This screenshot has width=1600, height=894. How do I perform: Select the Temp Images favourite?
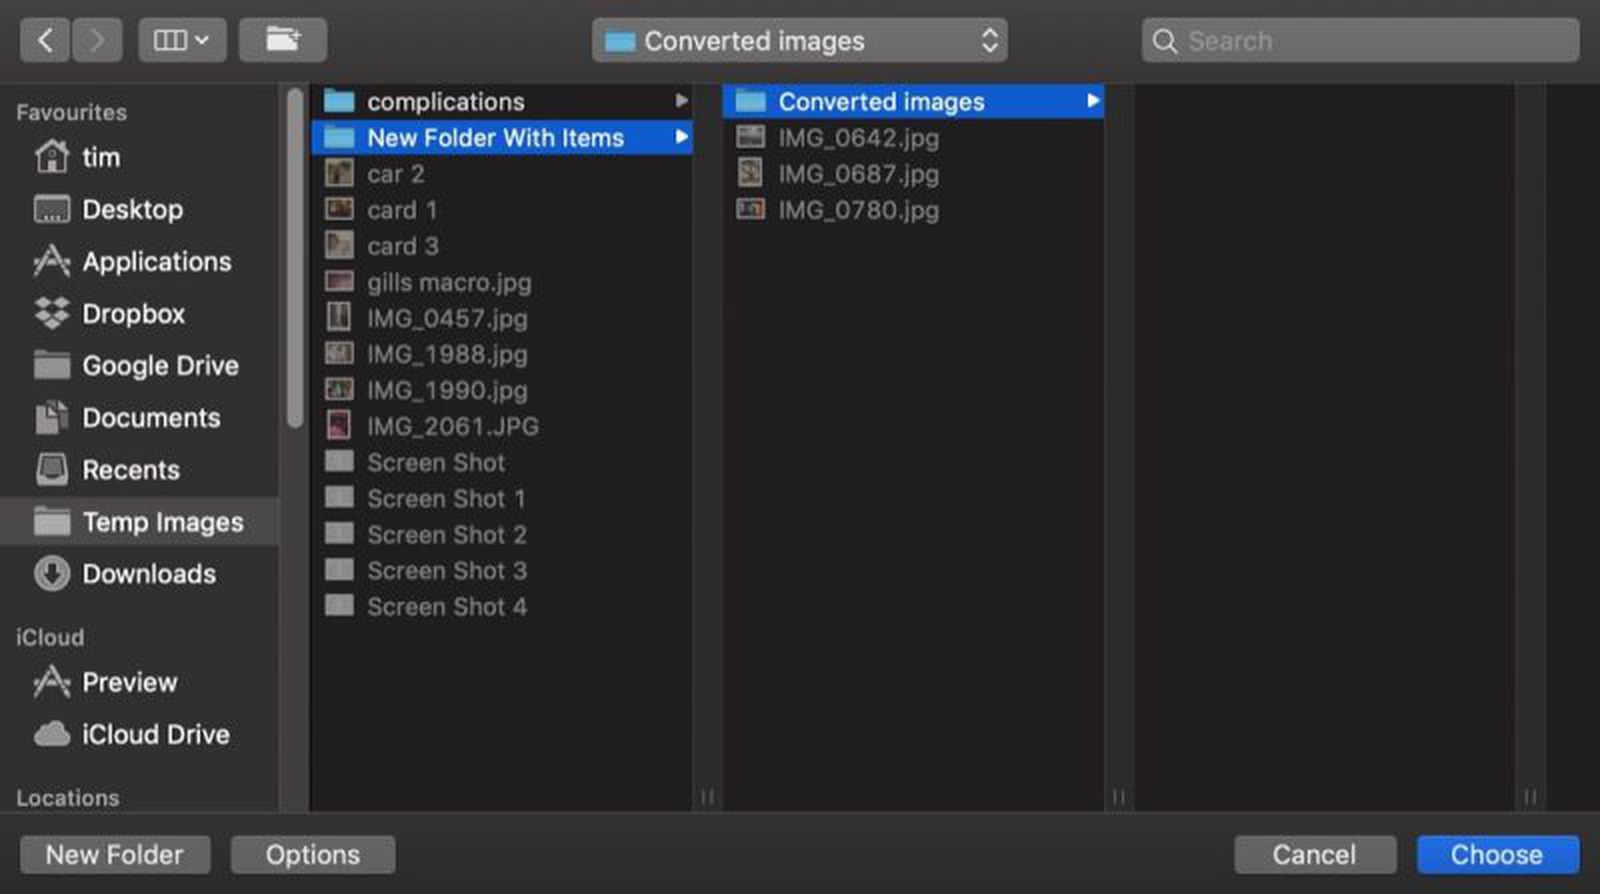(x=161, y=521)
